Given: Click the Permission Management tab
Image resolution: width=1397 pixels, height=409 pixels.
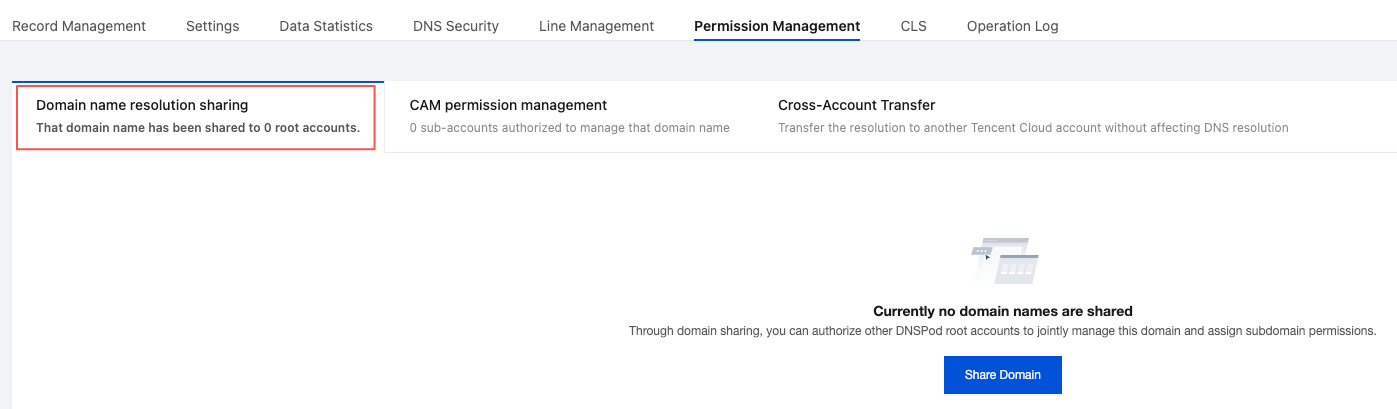Looking at the screenshot, I should coord(777,26).
